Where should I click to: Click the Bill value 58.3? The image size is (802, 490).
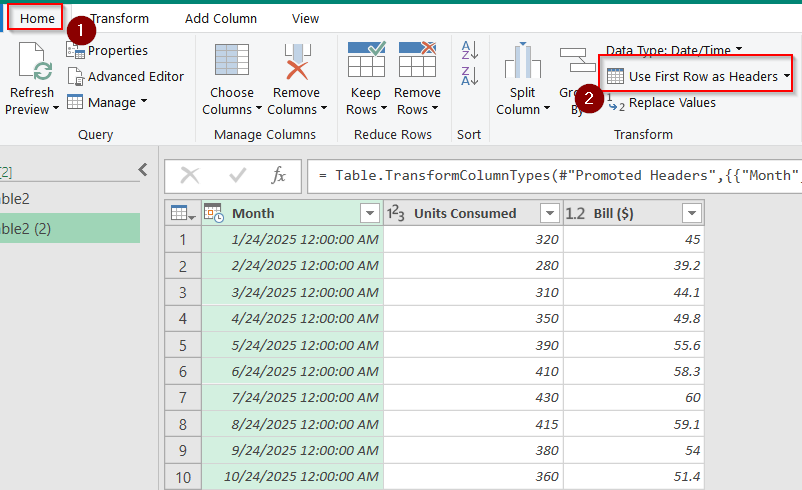tap(634, 371)
